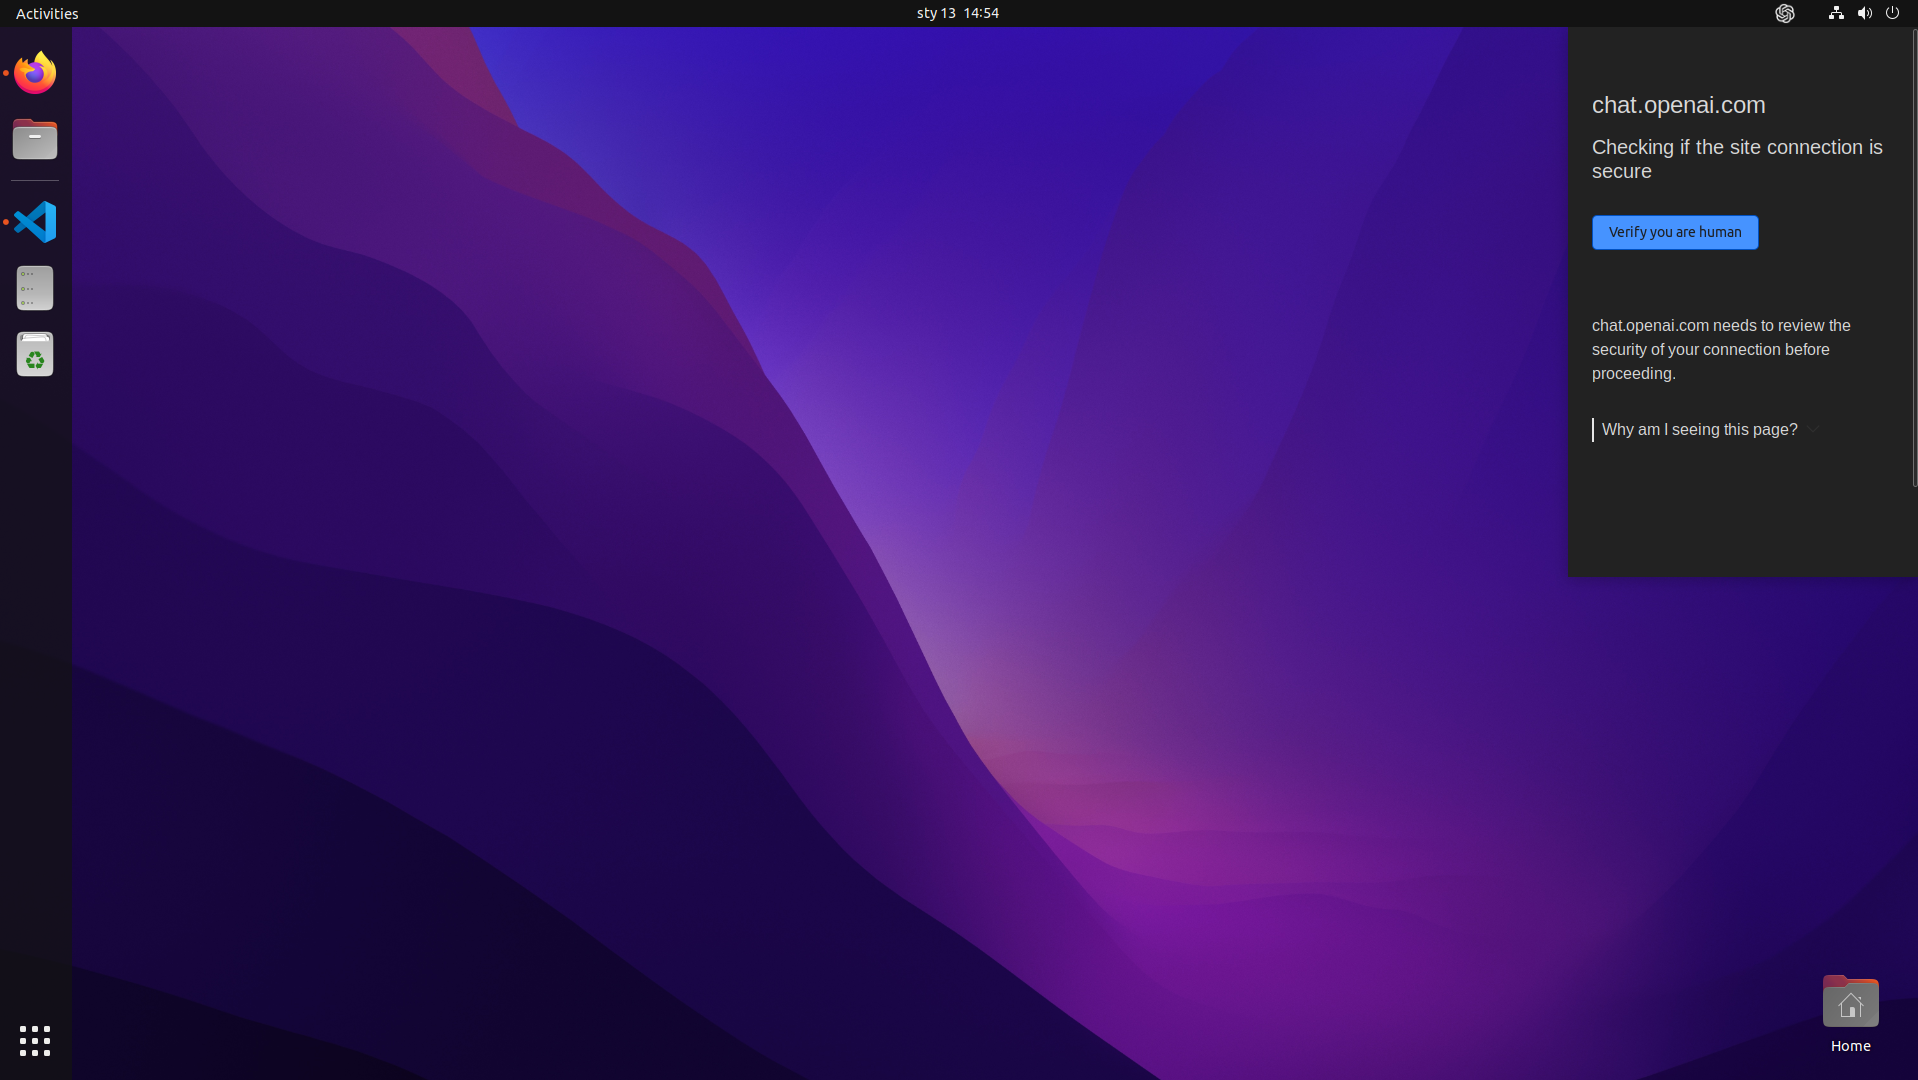Launch Visual Studio Code from dock
The image size is (1918, 1080).
click(x=35, y=222)
